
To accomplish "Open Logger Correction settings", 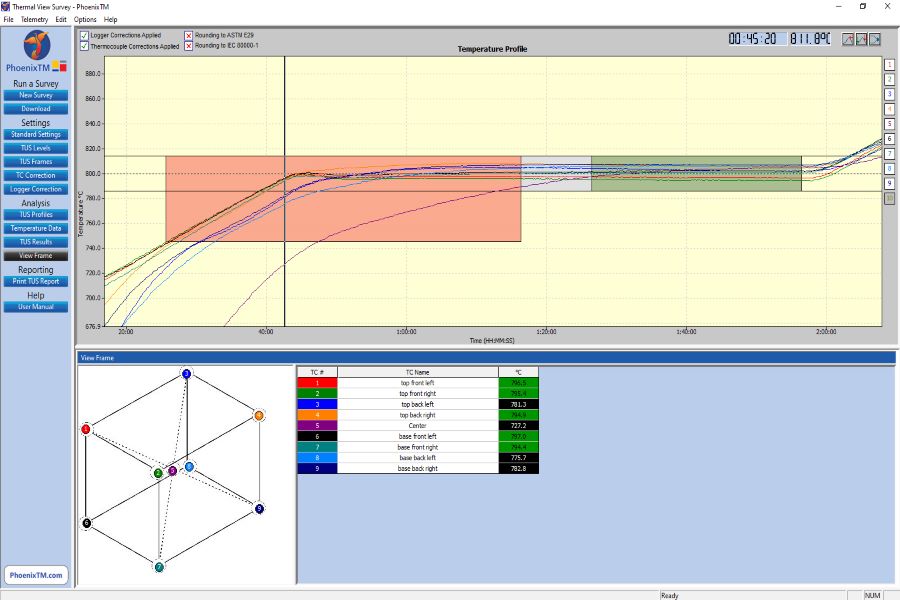I will 36,189.
